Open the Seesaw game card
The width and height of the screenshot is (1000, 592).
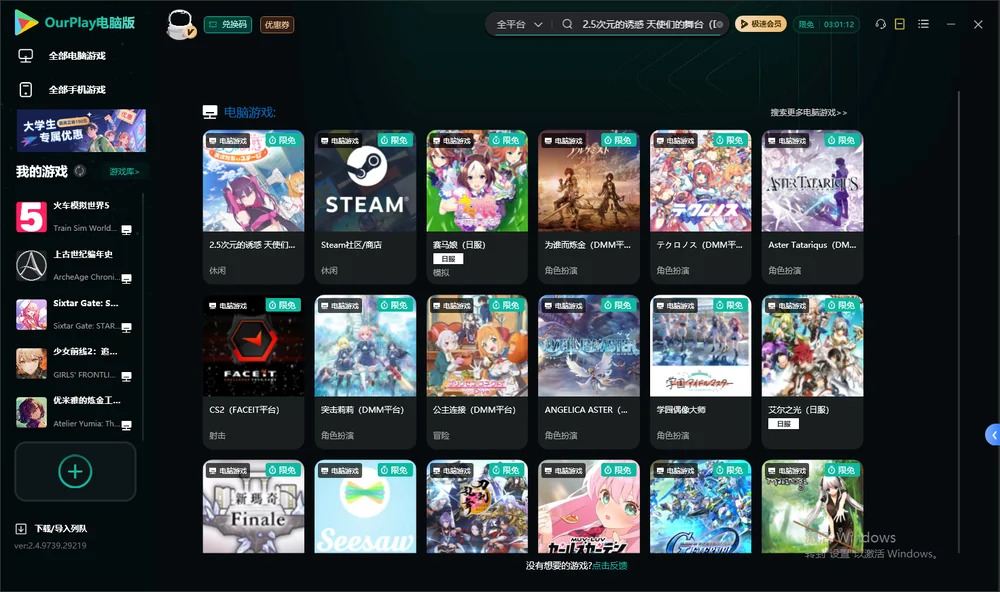(365, 507)
